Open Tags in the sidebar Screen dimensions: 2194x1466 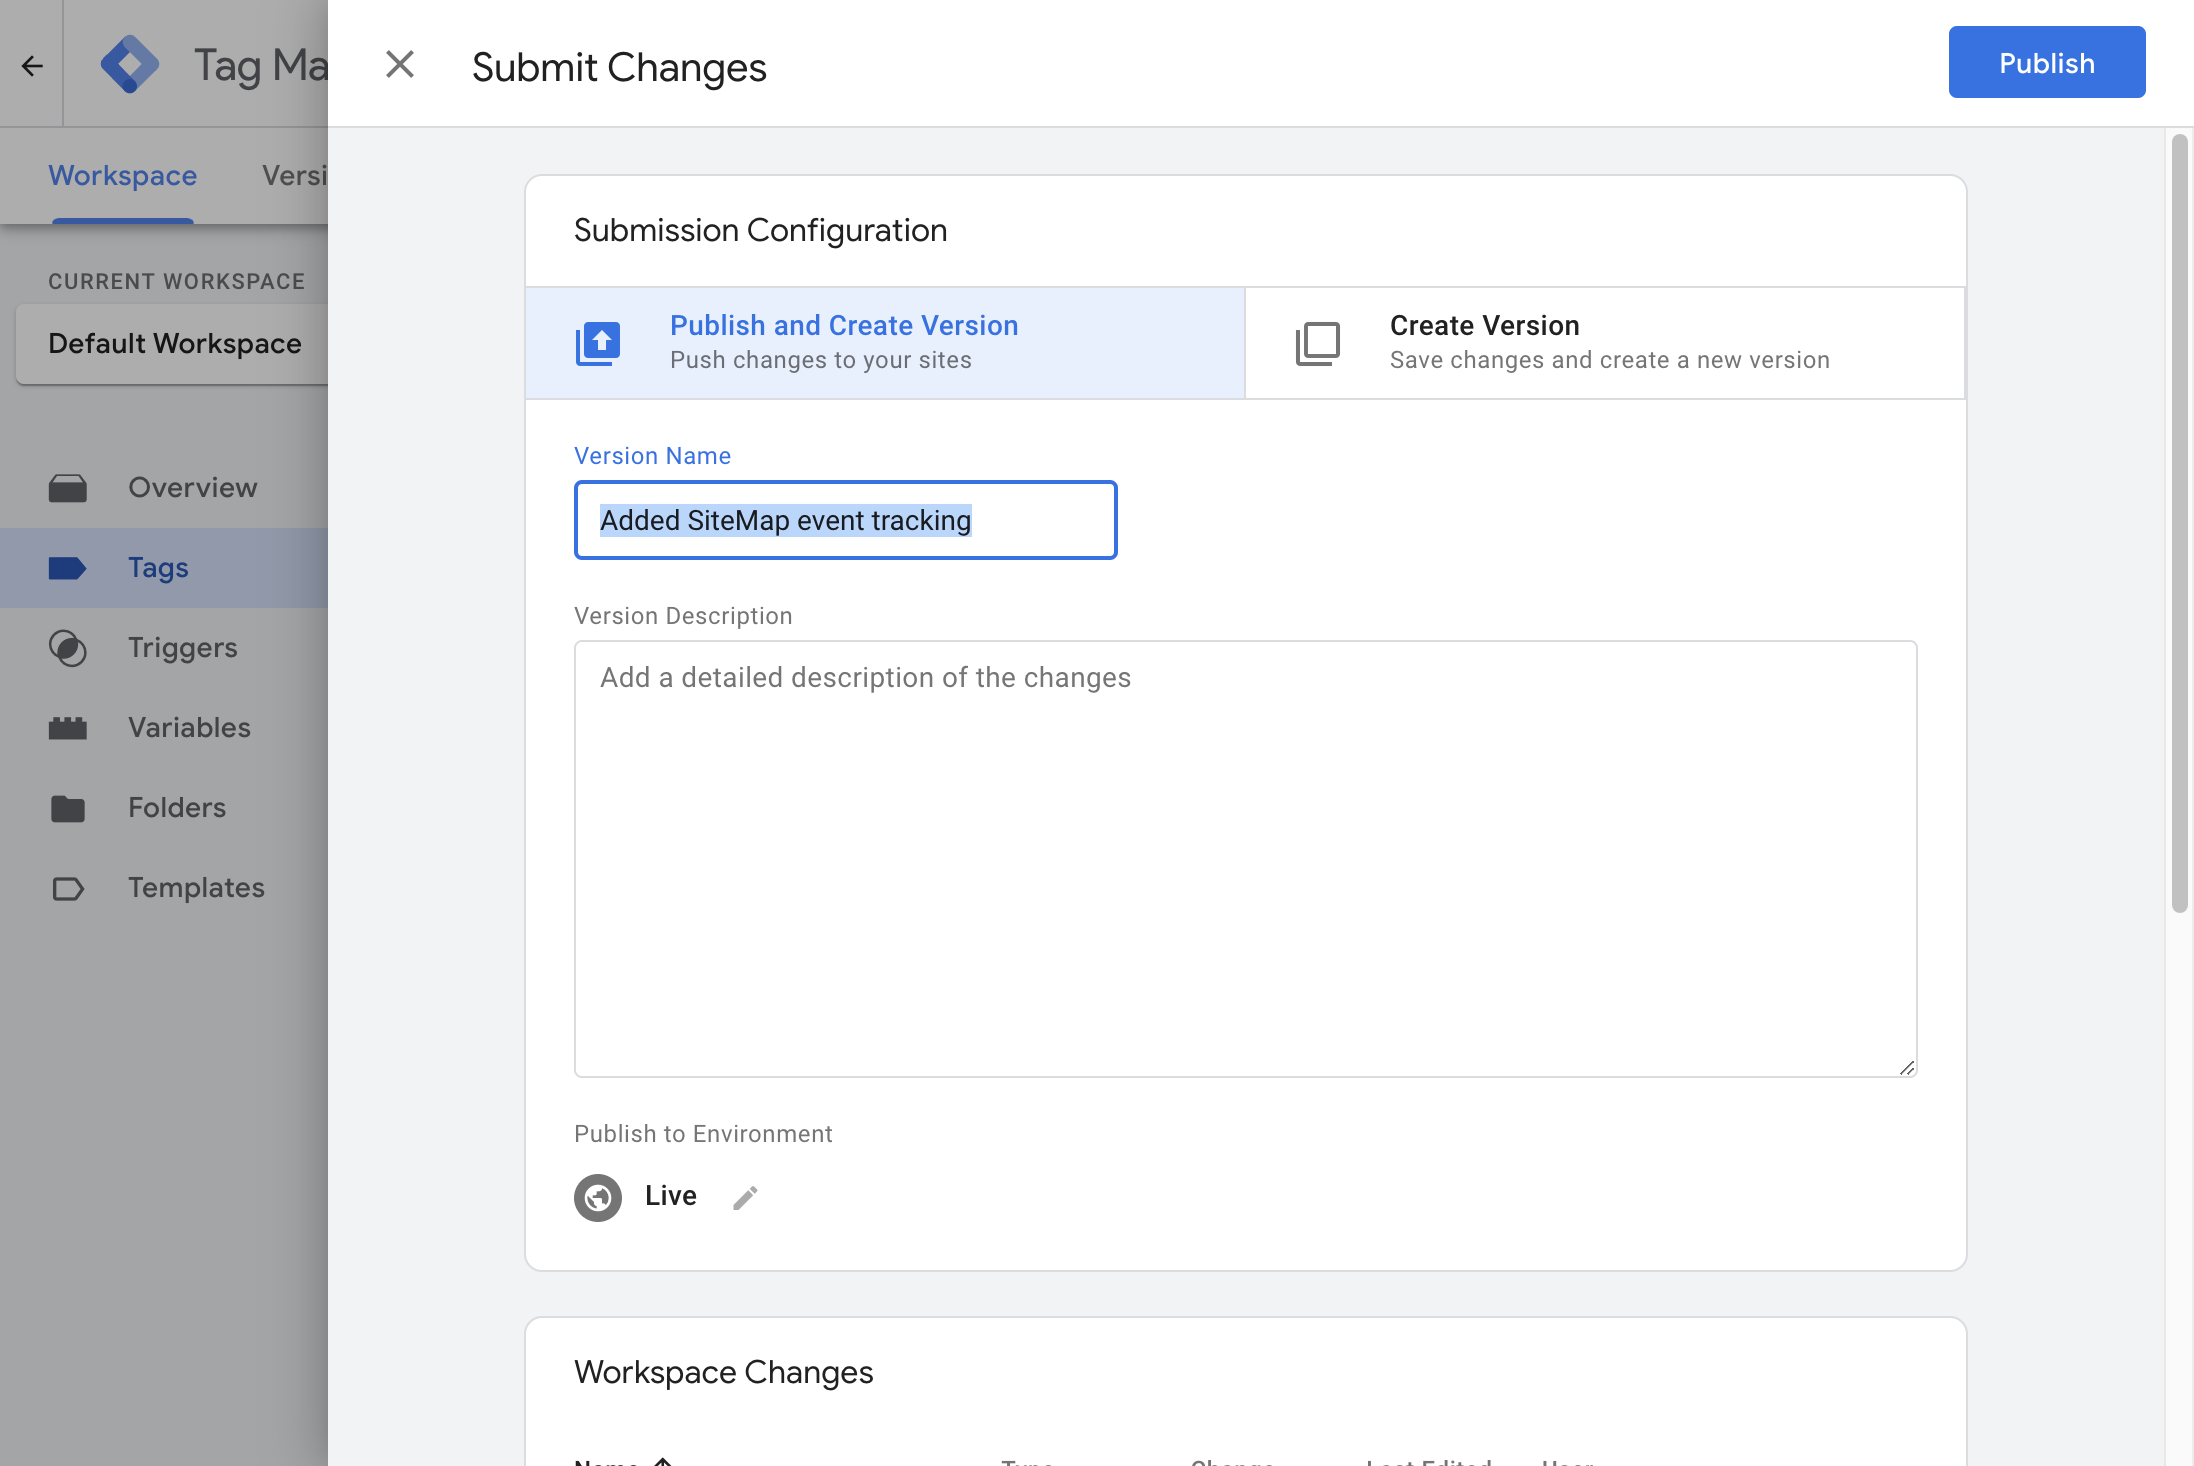click(x=164, y=568)
